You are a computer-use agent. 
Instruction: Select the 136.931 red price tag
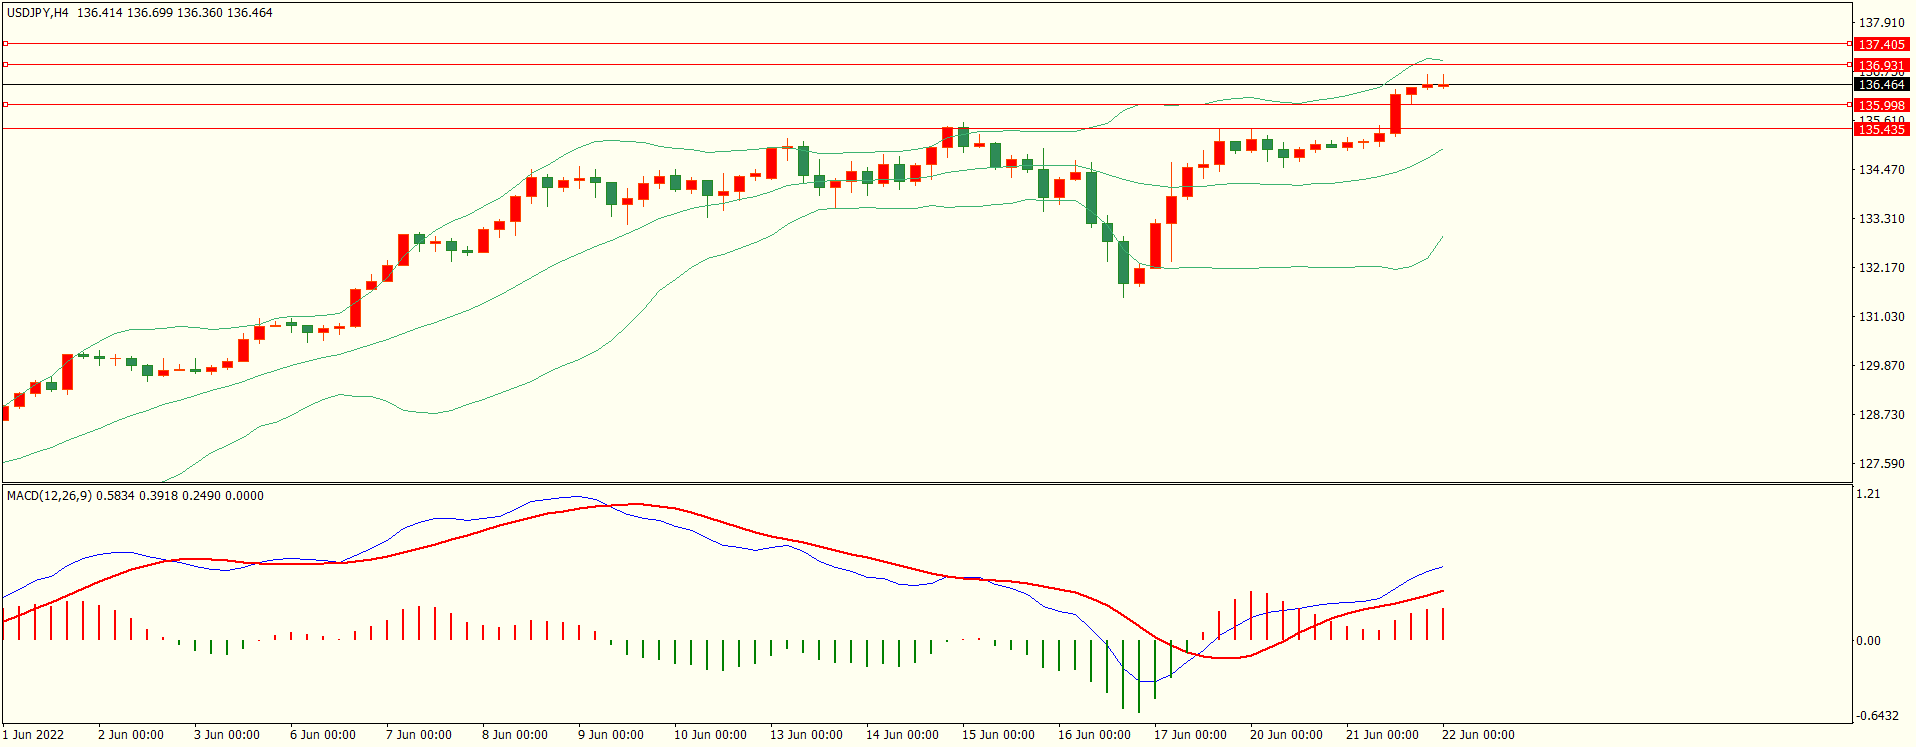click(1881, 65)
